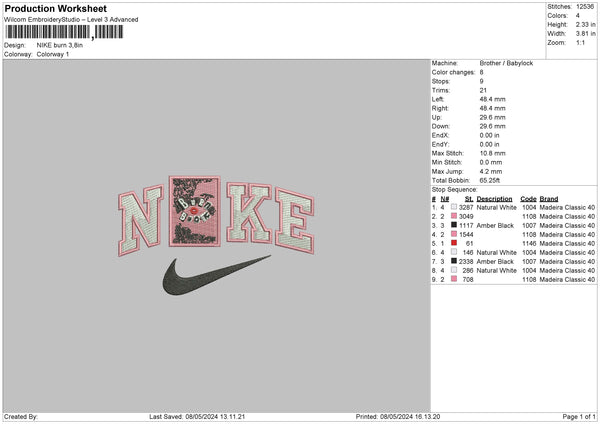Click the Amber Black swatch in stop row 3

click(454, 225)
